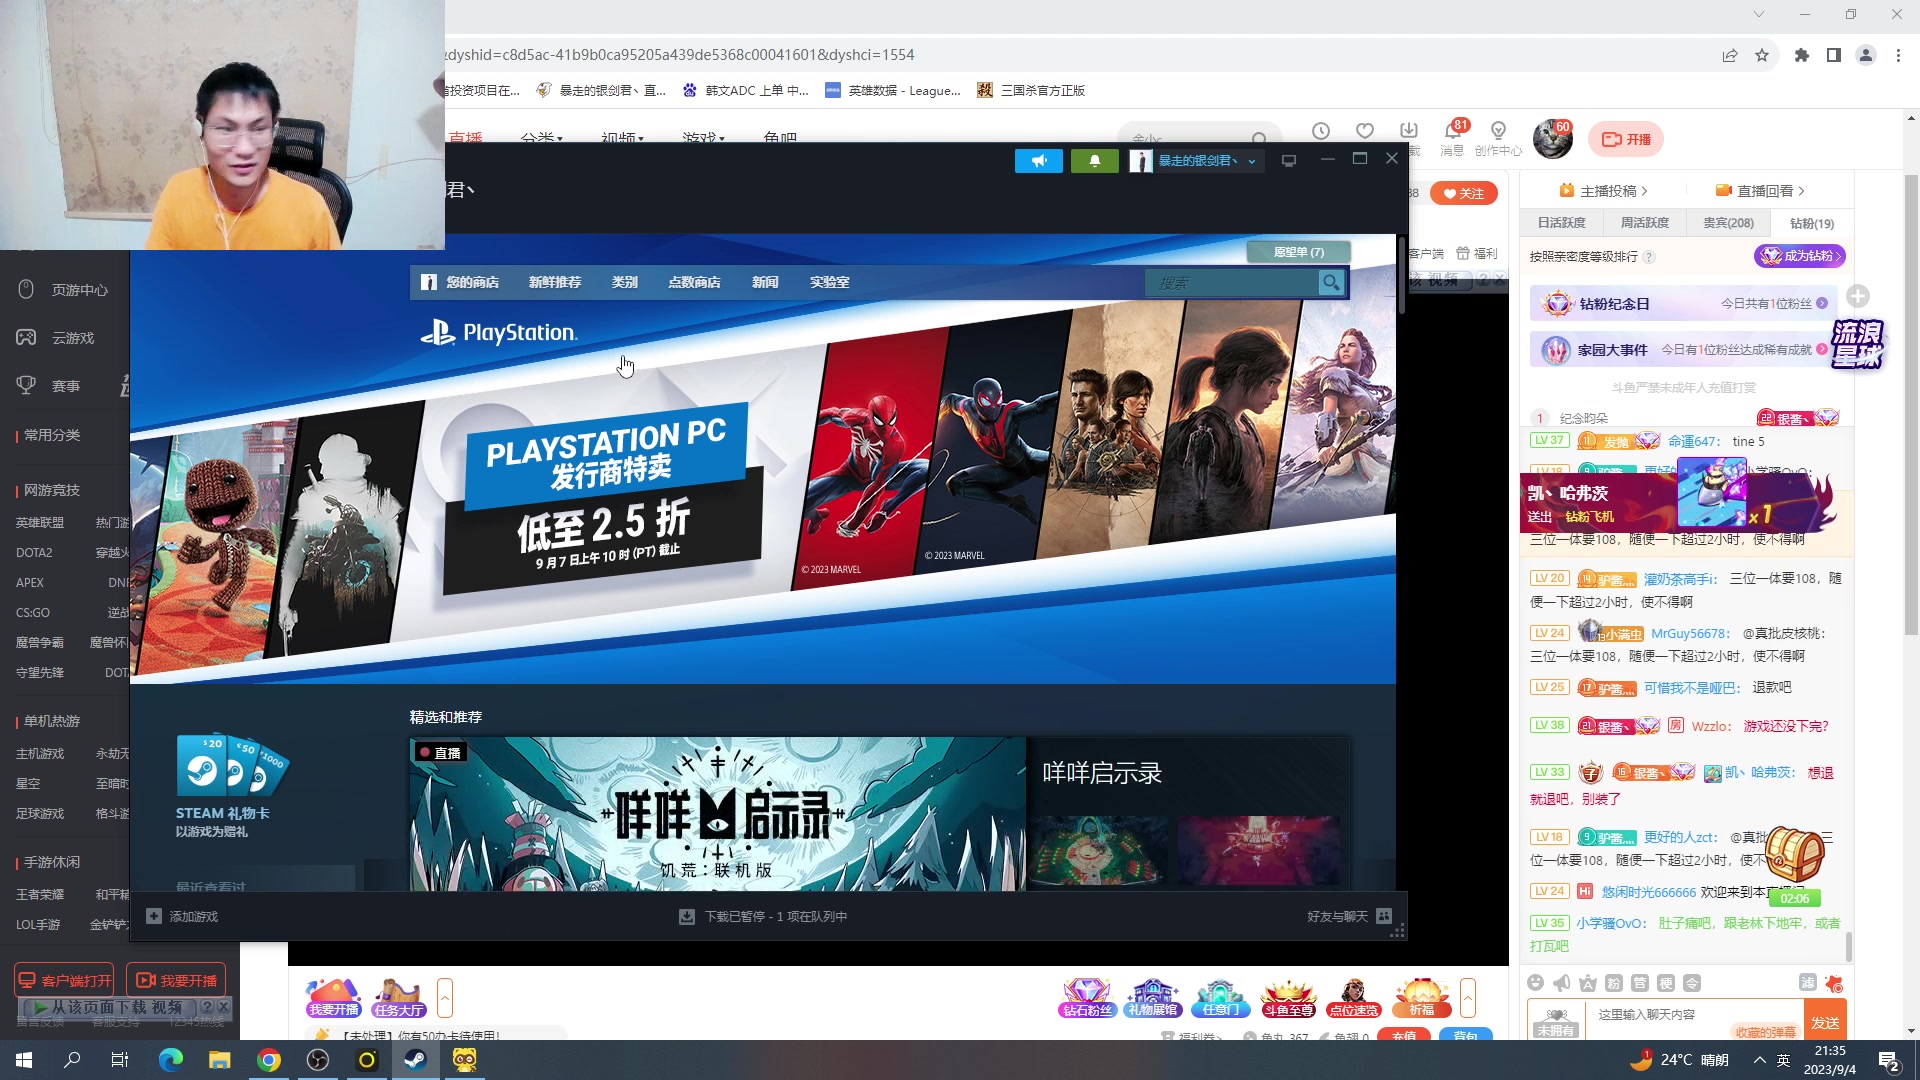Open the green notification bell in Steam window

(x=1094, y=160)
